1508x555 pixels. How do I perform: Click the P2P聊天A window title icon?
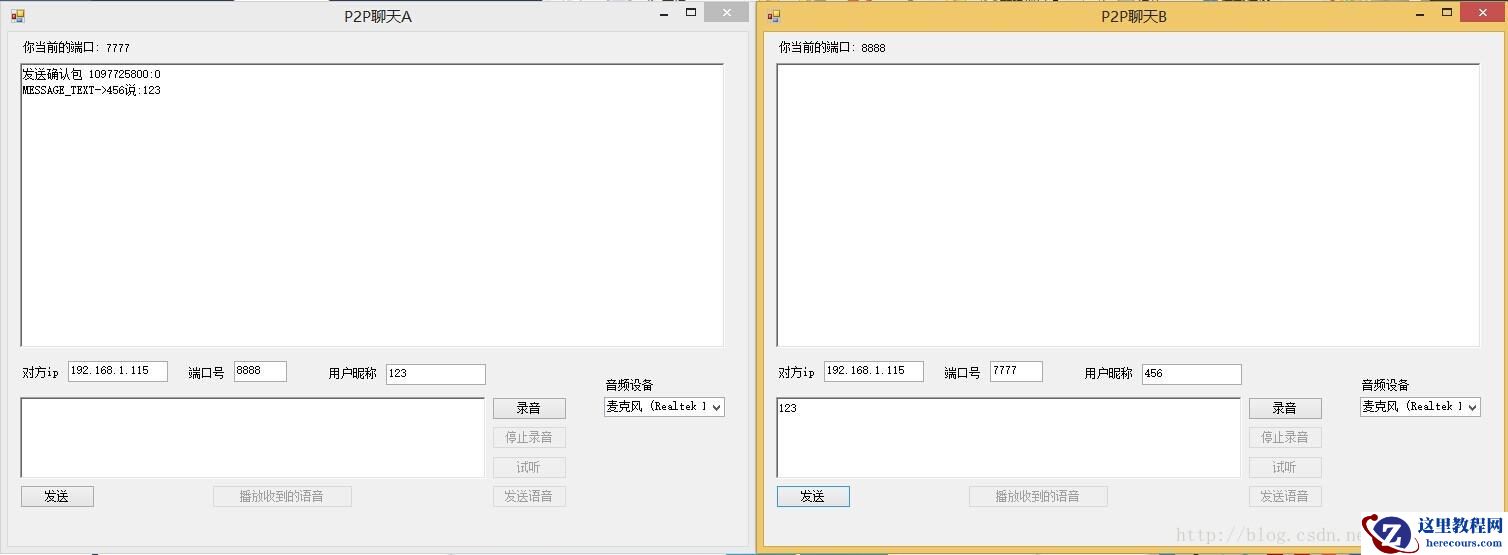(x=17, y=16)
